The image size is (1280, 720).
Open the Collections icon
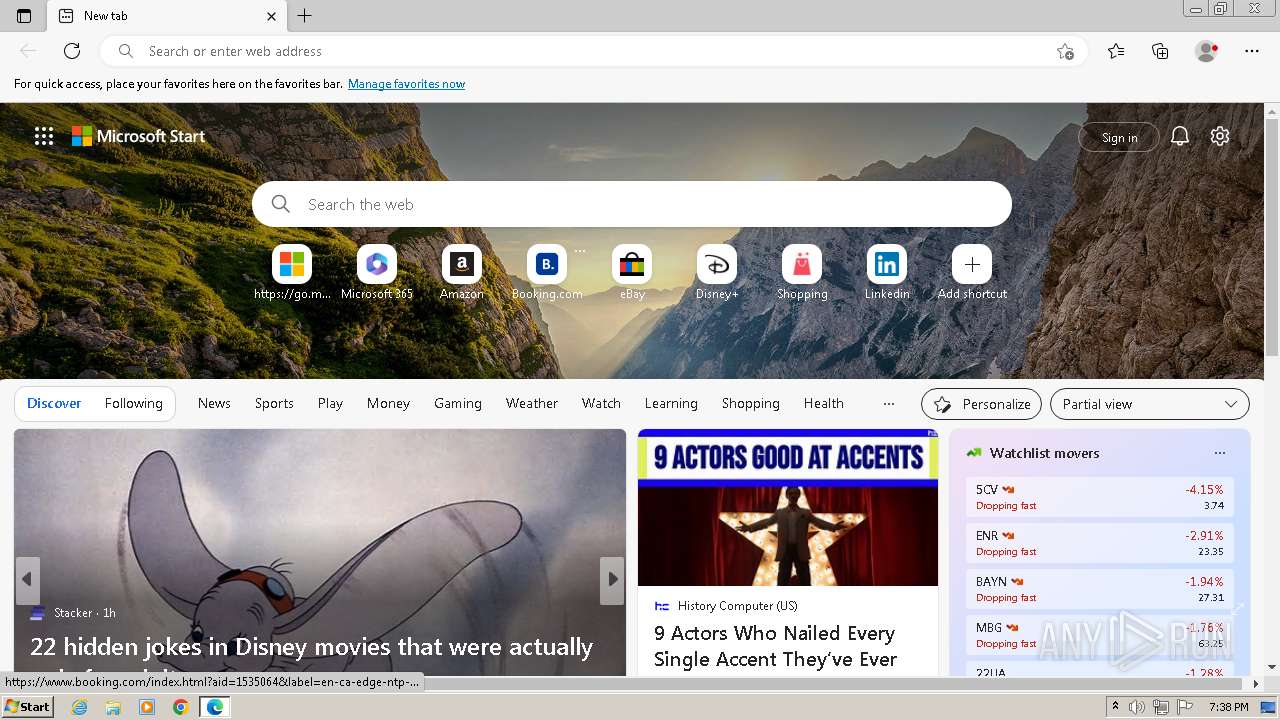(1160, 51)
